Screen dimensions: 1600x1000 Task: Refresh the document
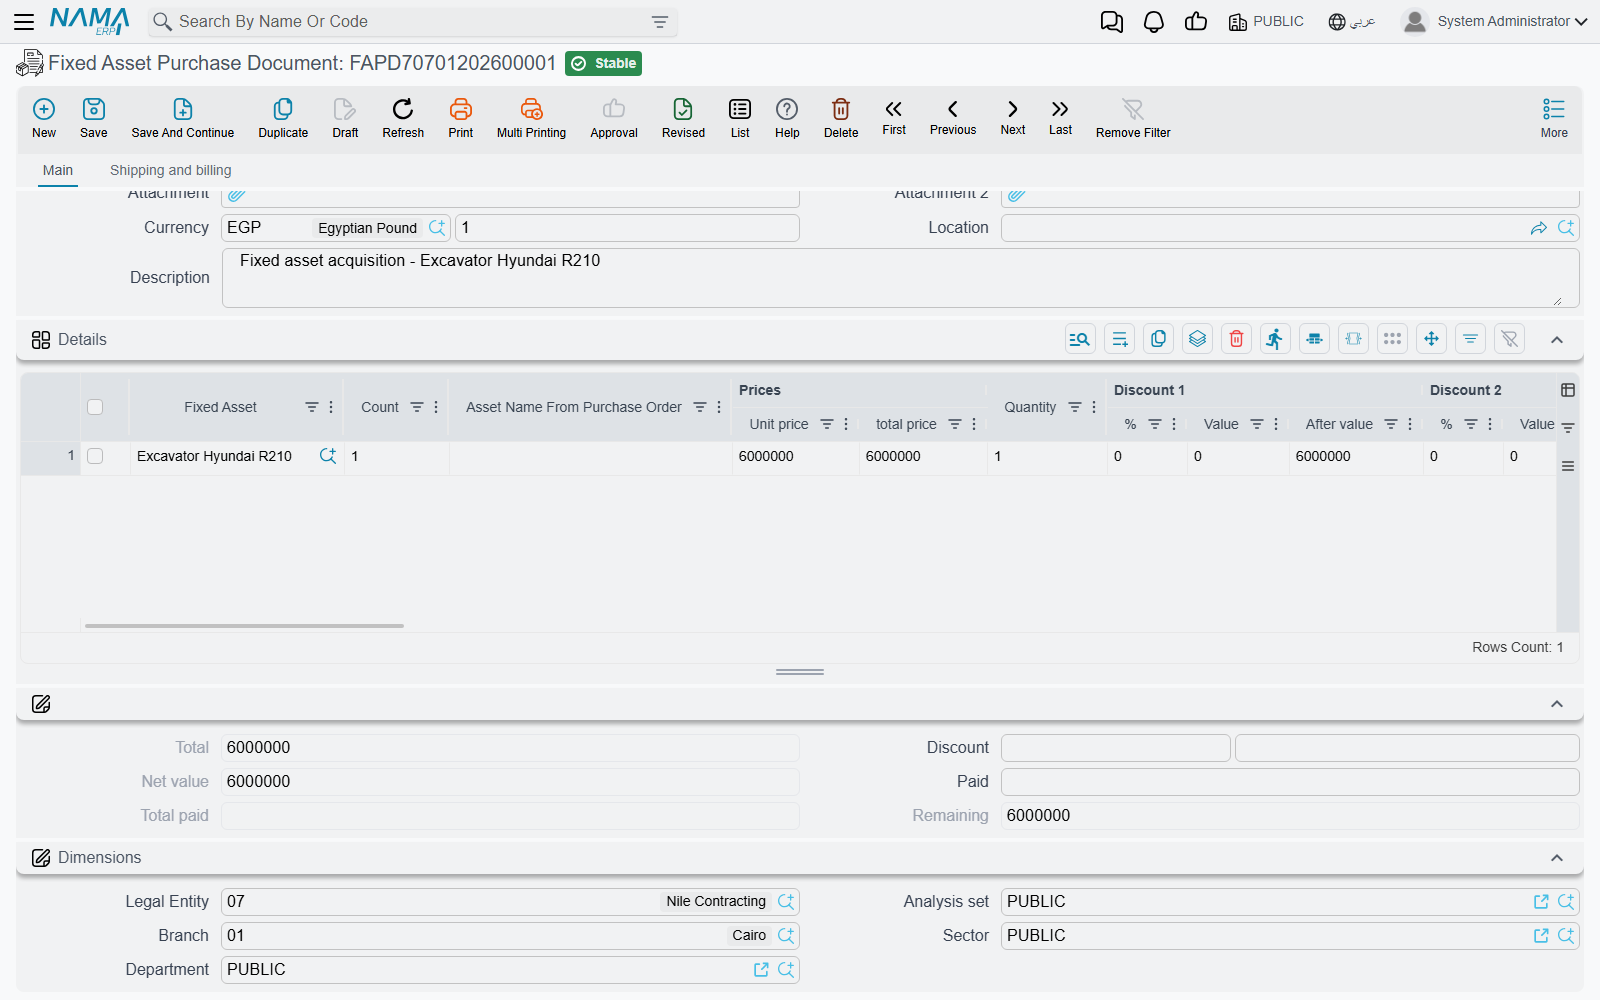403,118
